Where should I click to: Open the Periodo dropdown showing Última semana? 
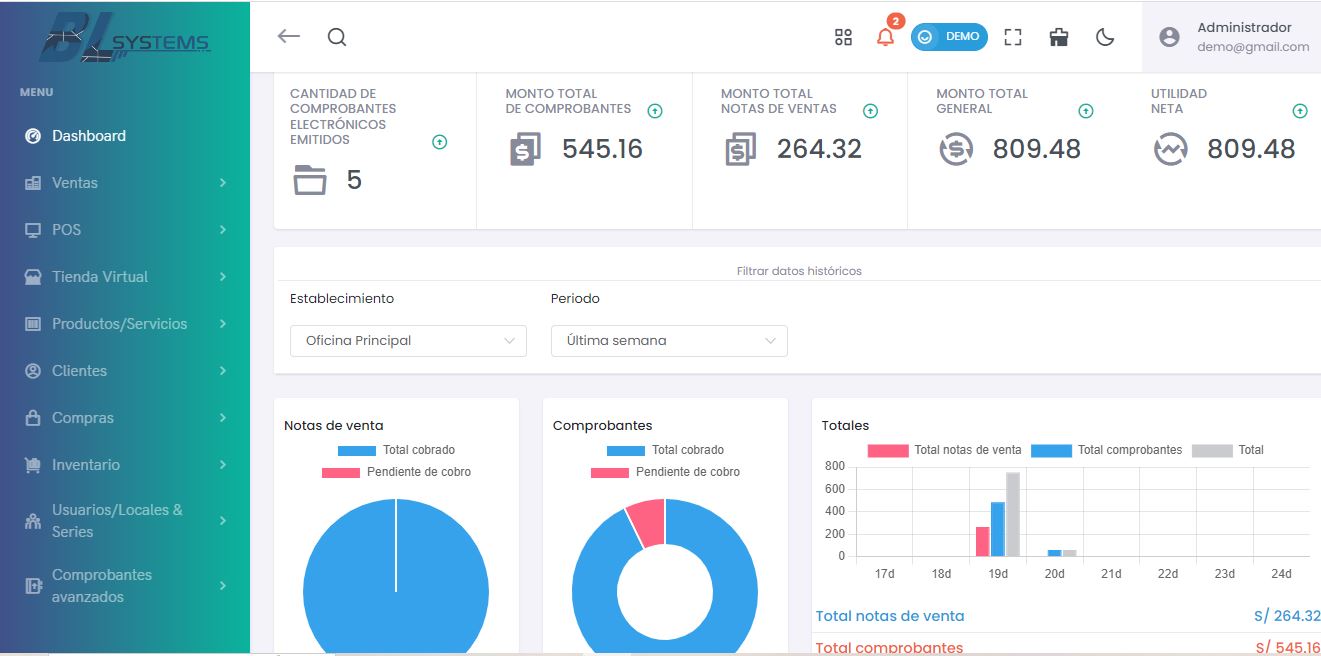tap(669, 341)
